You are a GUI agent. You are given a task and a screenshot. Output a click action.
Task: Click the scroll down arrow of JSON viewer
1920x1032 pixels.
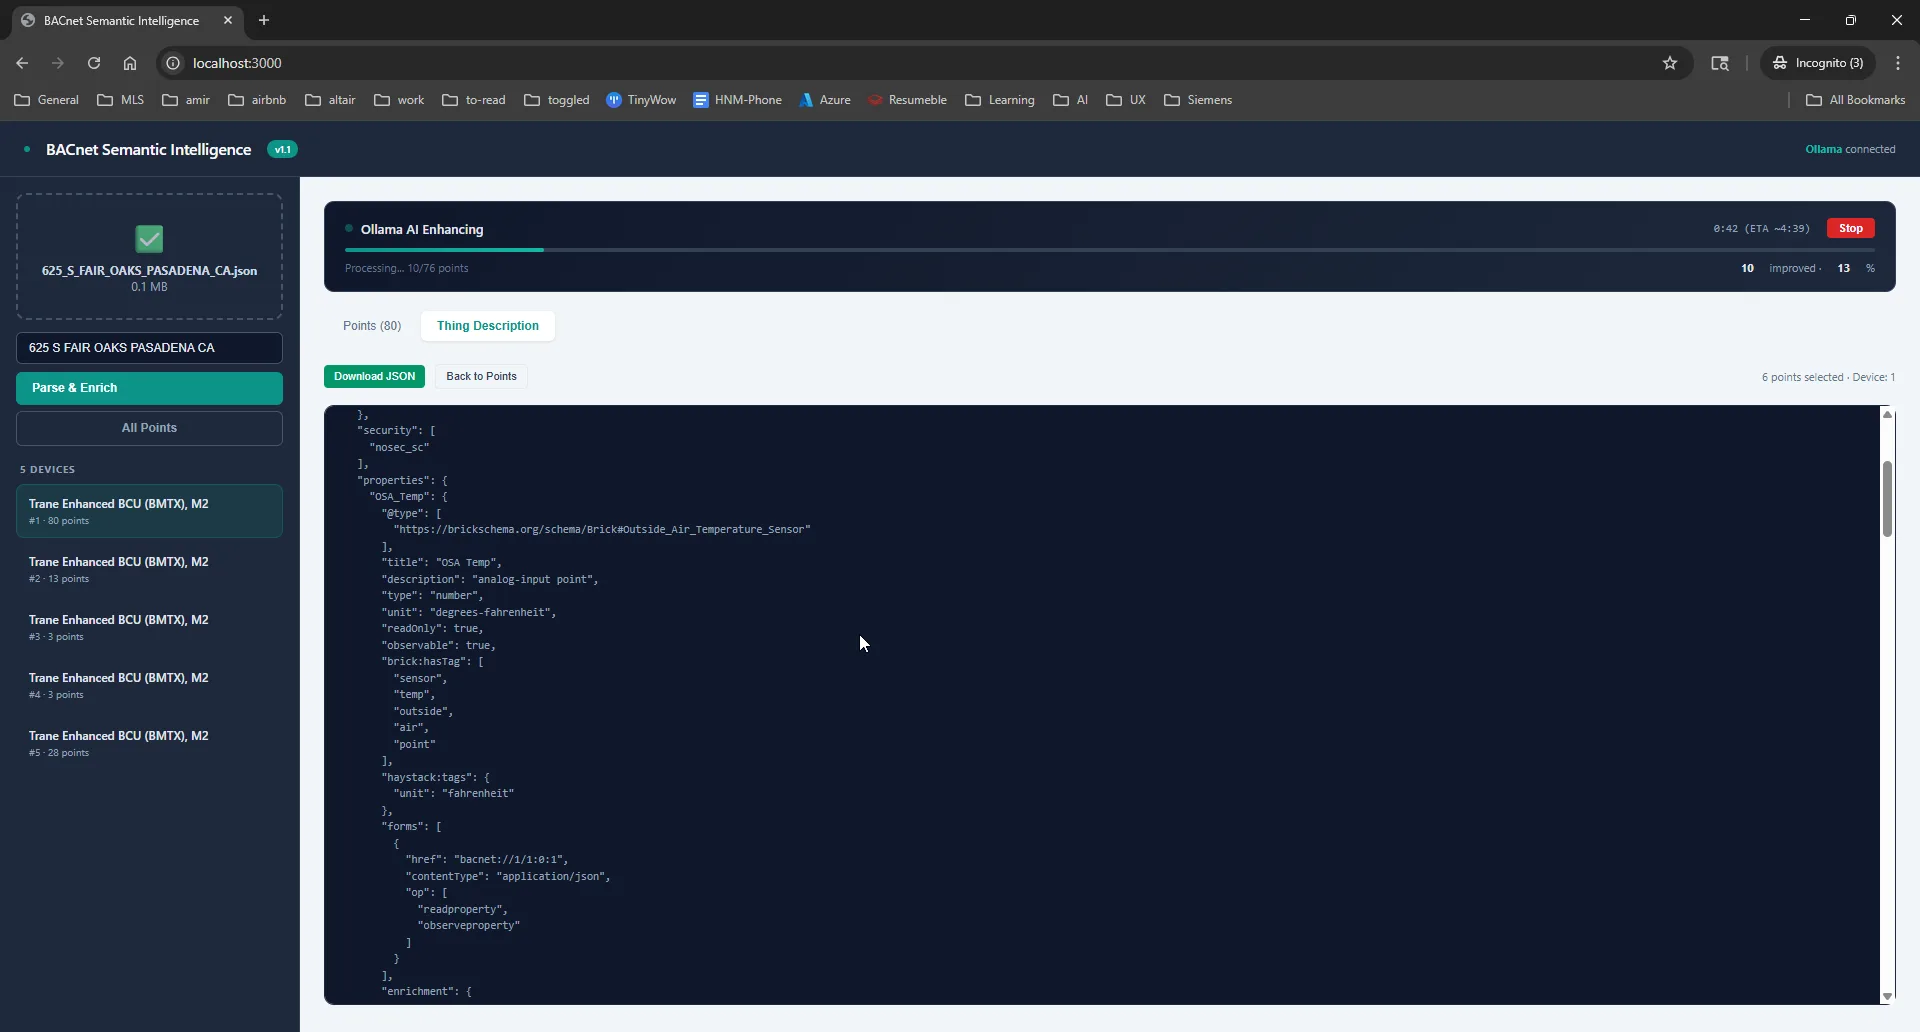(1887, 996)
